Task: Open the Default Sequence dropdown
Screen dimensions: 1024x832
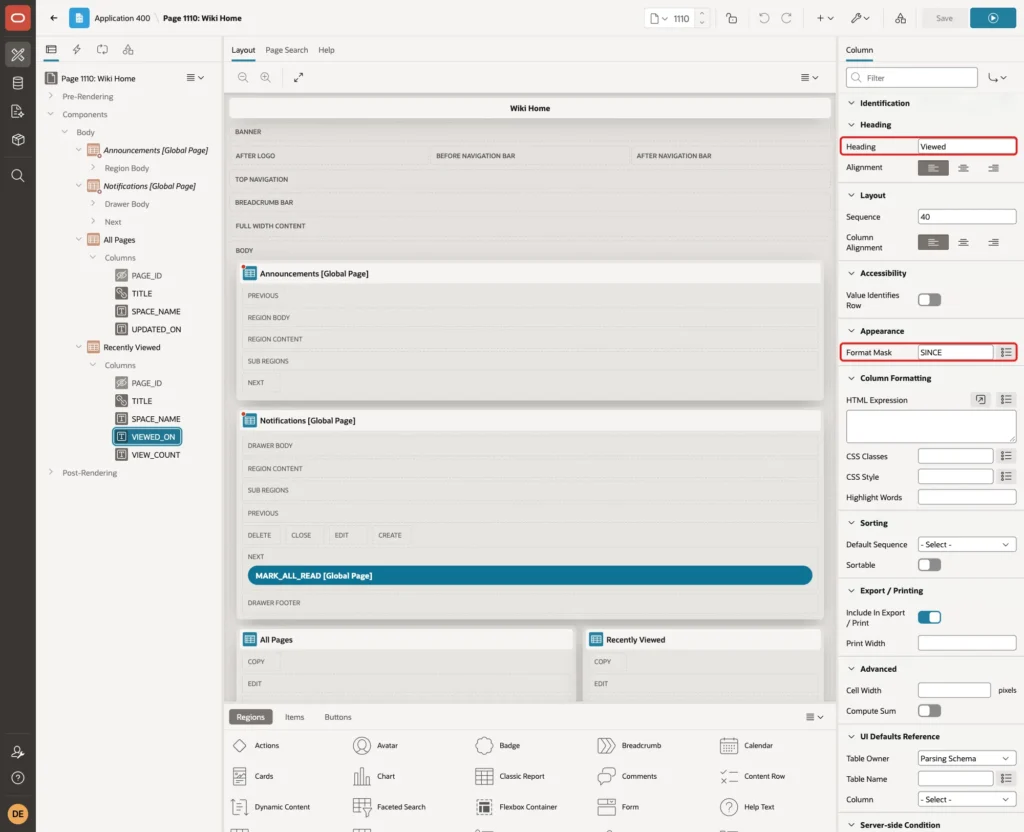Action: (967, 545)
